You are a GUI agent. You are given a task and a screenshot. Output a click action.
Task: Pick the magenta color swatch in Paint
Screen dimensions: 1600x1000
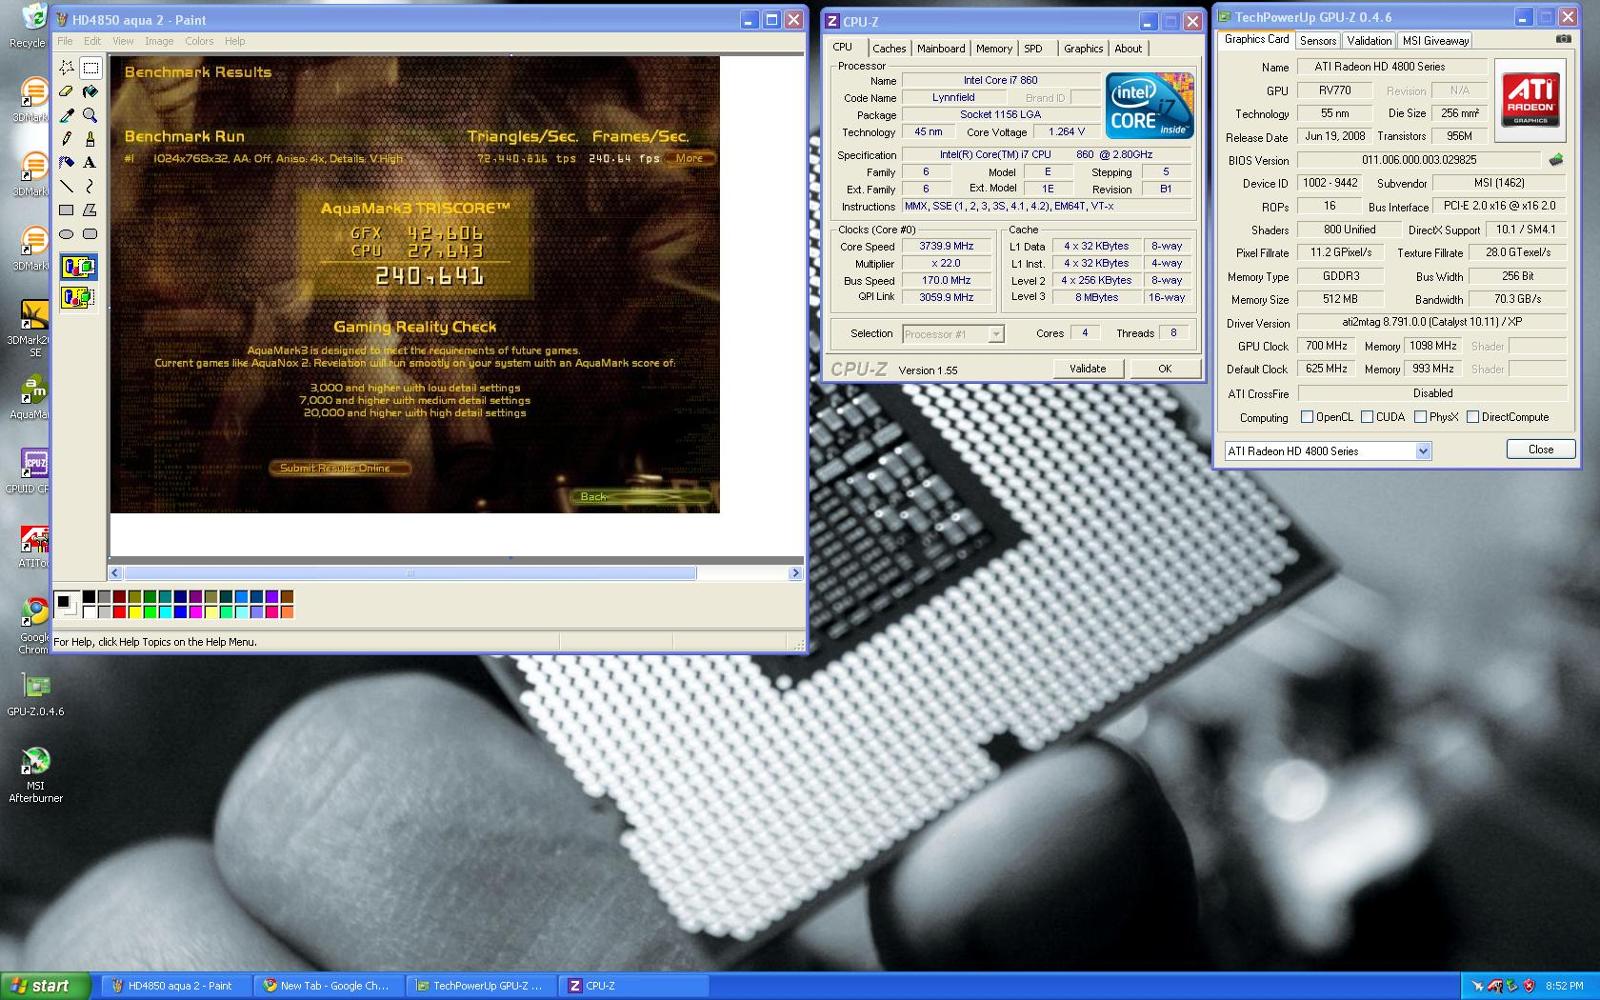195,612
